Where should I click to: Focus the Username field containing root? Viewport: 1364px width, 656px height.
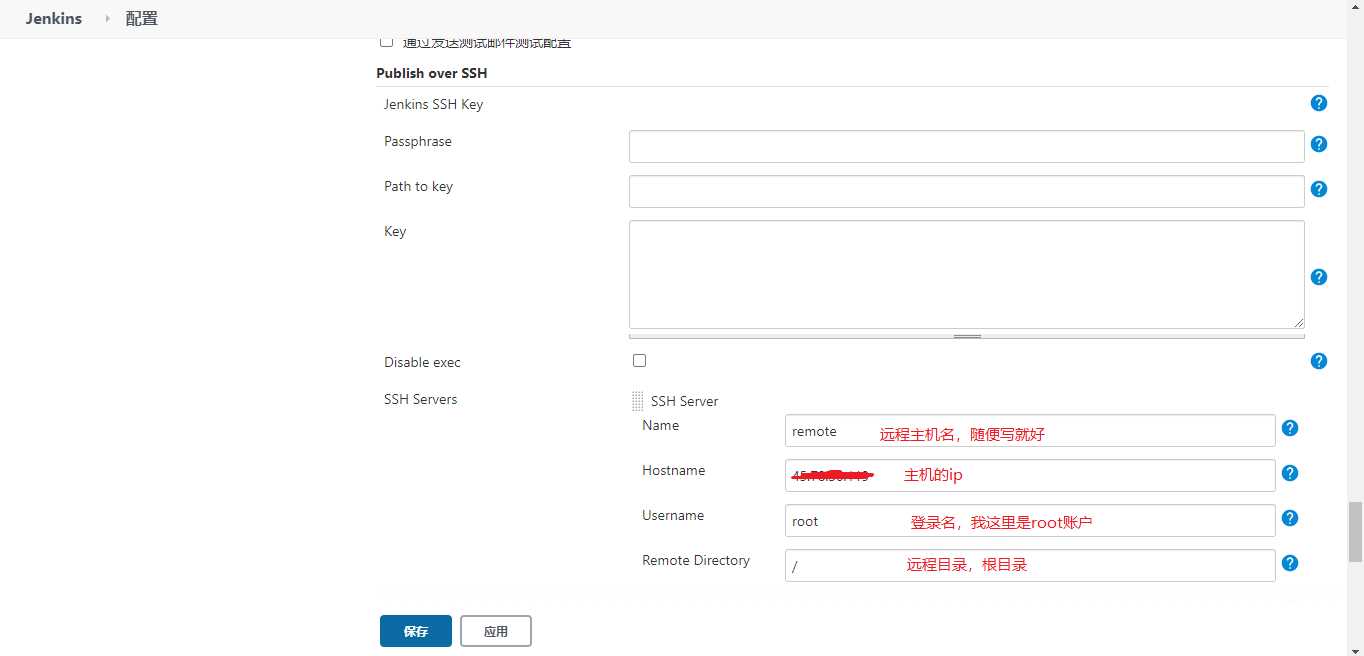coord(1030,520)
